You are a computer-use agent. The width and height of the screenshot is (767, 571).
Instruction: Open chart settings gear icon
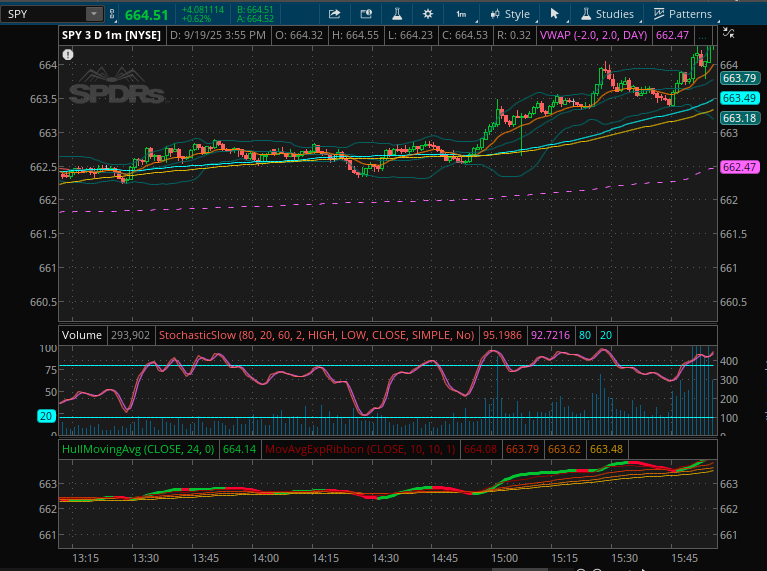pos(428,14)
